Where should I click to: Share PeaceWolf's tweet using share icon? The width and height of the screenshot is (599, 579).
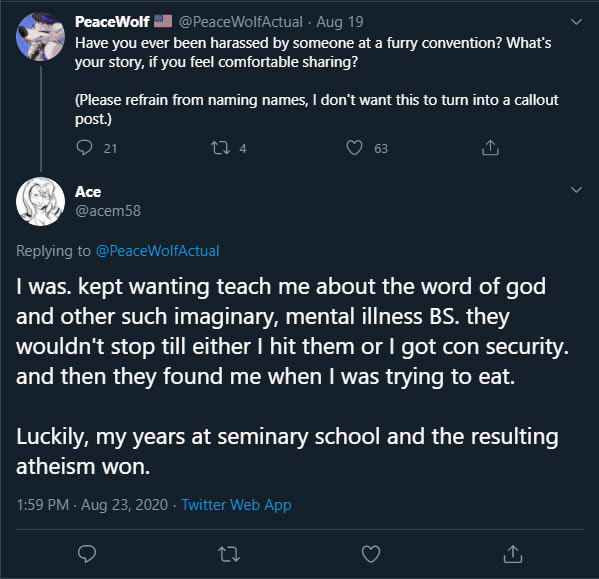490,147
